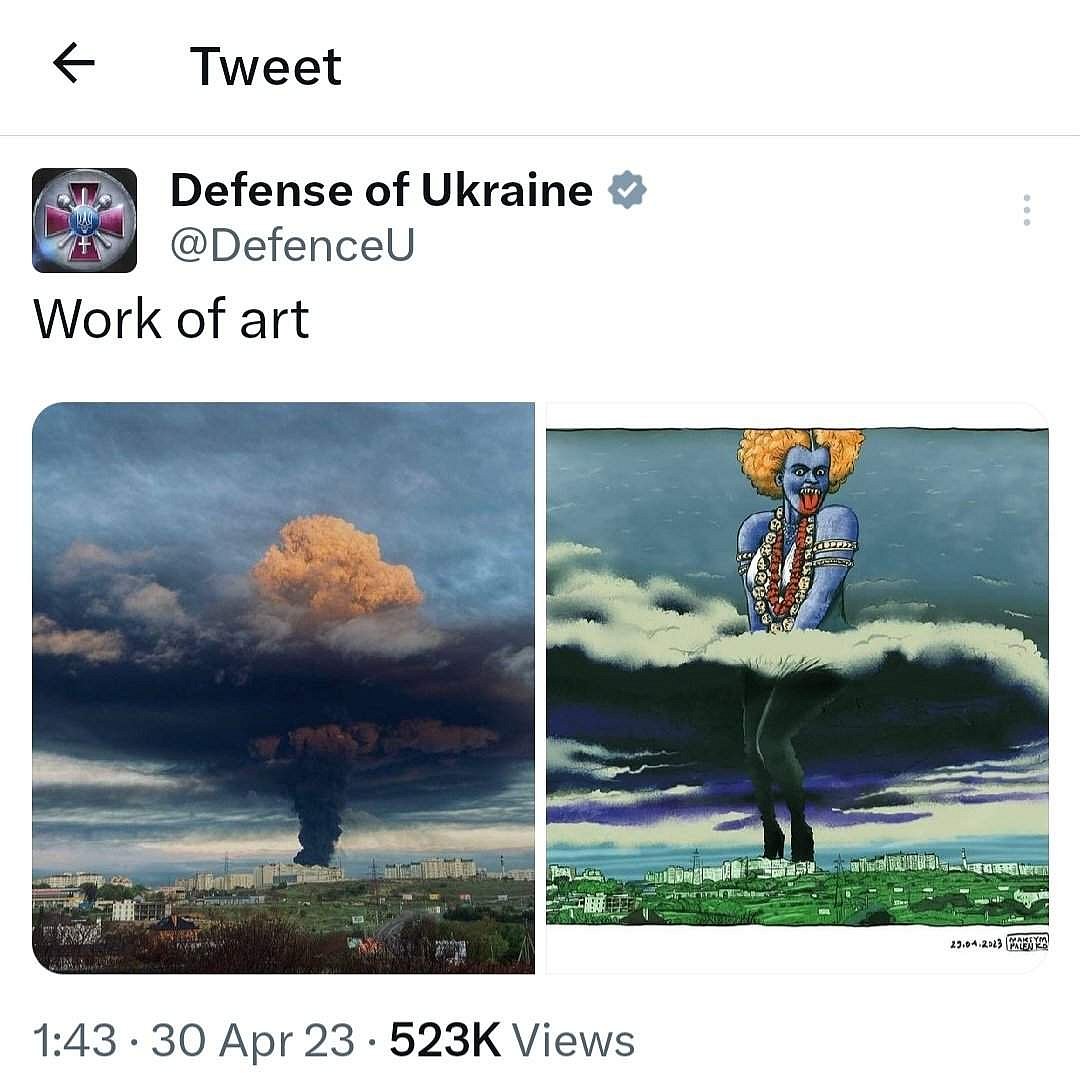This screenshot has height=1073, width=1080.
Task: Click the 1:43 timestamp
Action: (x=74, y=1039)
